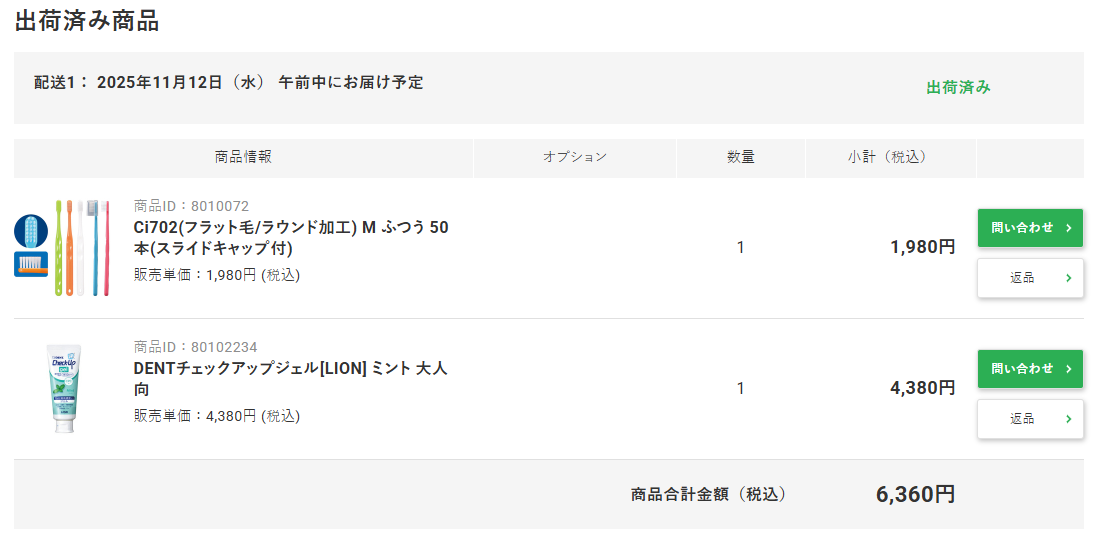Click the green 出荷済み status label
1097x548 pixels.
coord(958,88)
